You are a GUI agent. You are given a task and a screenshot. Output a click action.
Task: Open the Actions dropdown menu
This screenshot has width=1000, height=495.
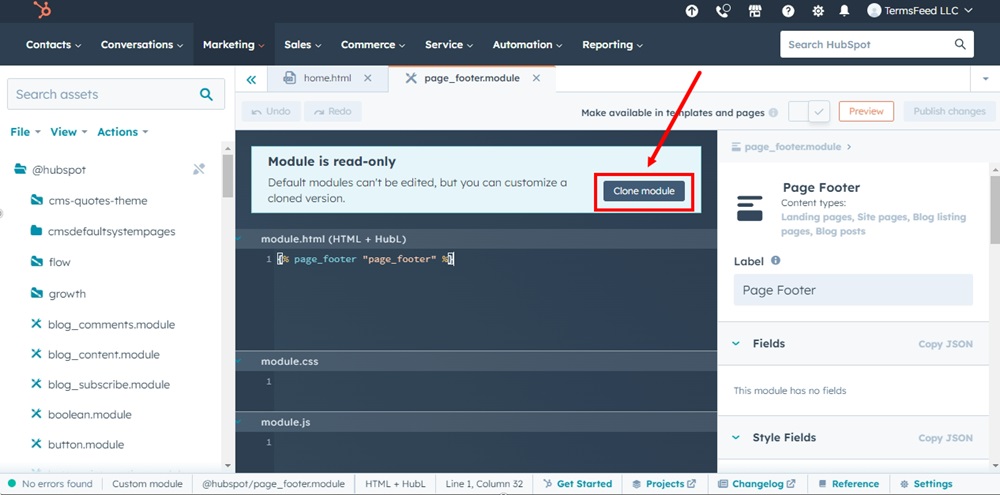point(122,132)
